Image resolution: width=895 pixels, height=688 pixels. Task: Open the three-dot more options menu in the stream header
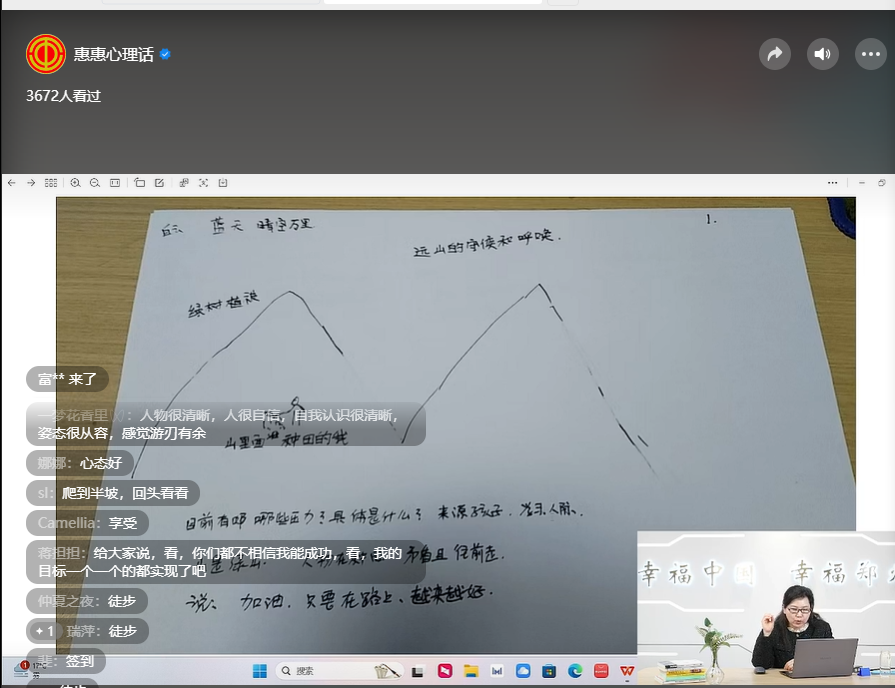870,54
